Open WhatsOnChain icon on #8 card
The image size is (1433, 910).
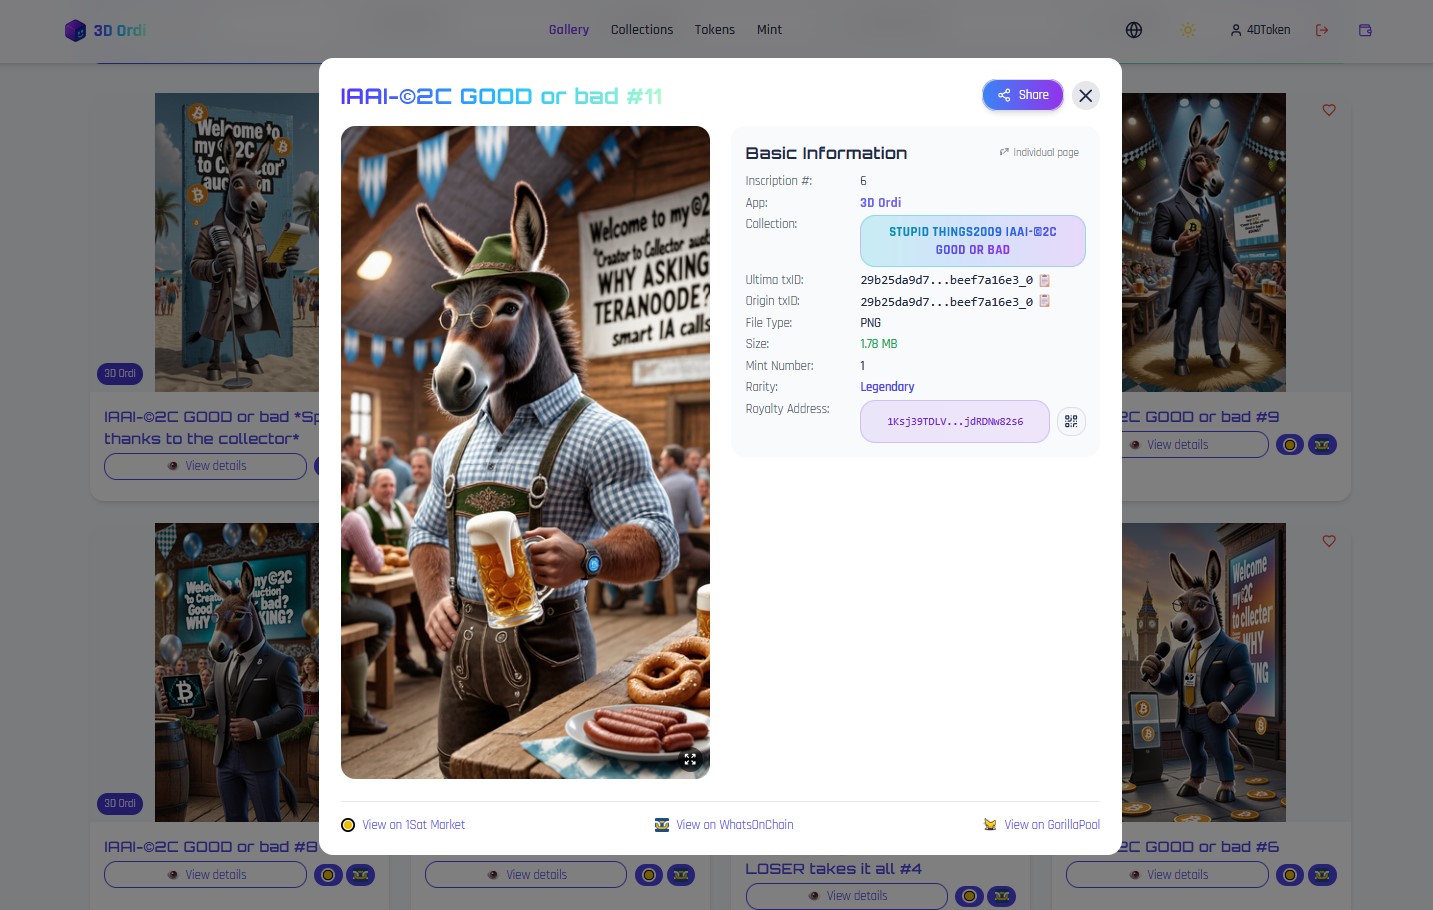point(360,875)
